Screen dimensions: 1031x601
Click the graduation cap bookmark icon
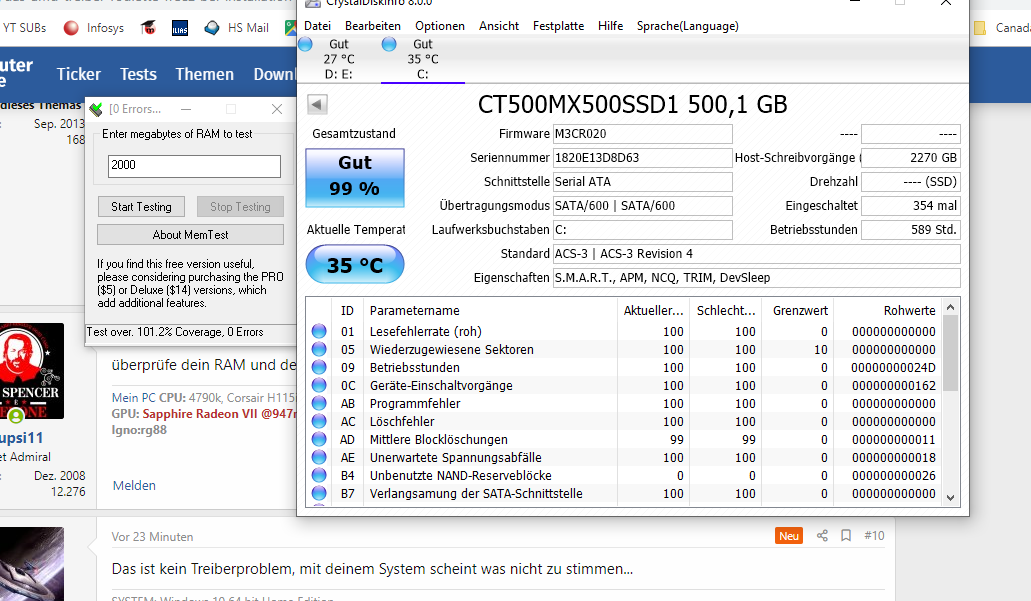point(148,28)
